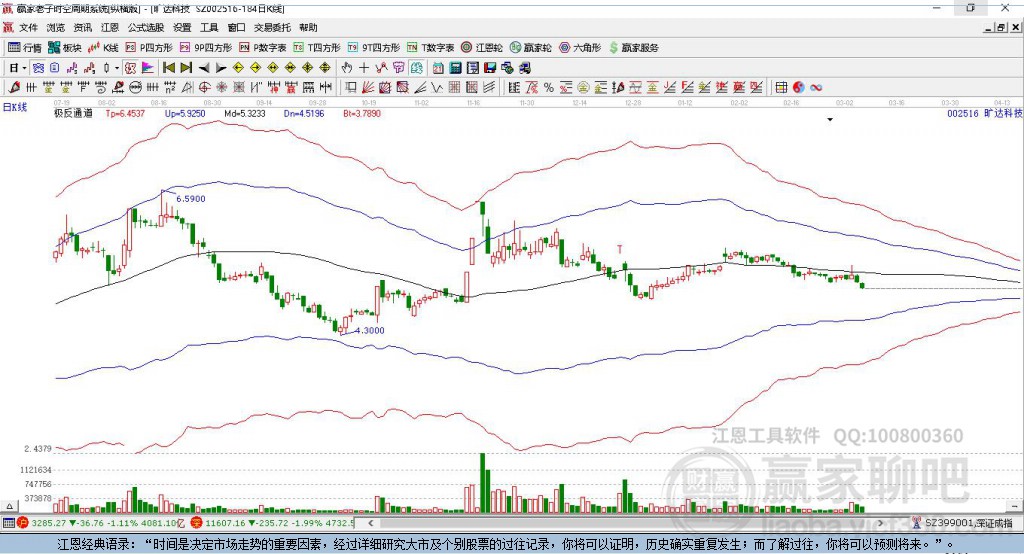The image size is (1024, 554).
Task: Click the 行情 market quotes toolbar button
Action: pos(25,47)
